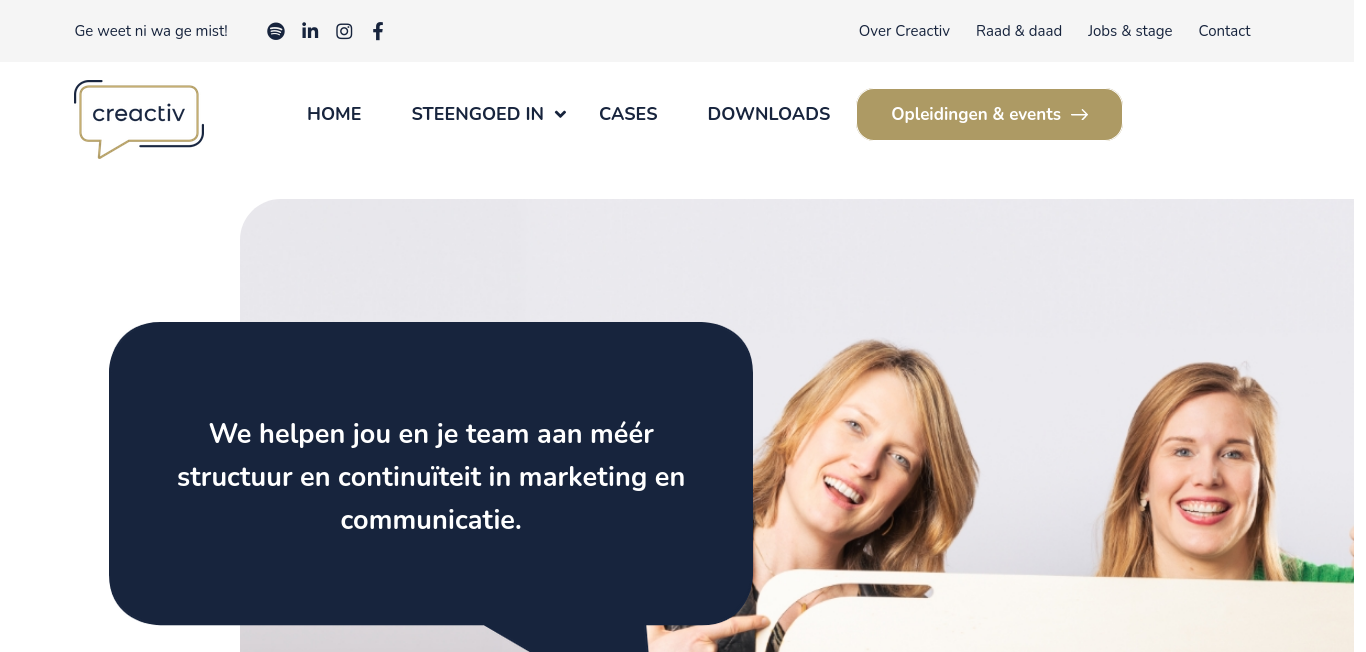Open the Downloads menu item
The height and width of the screenshot is (652, 1366).
769,114
